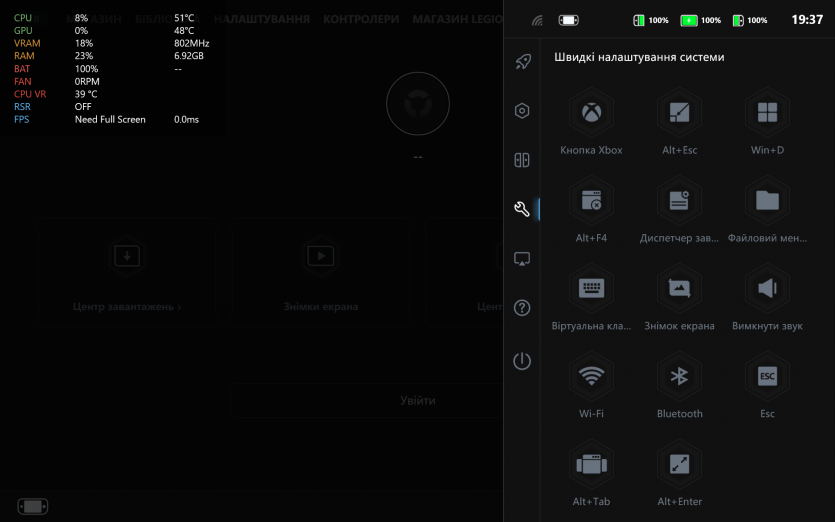
Task: Open the display settings sidebar icon
Action: [522, 259]
